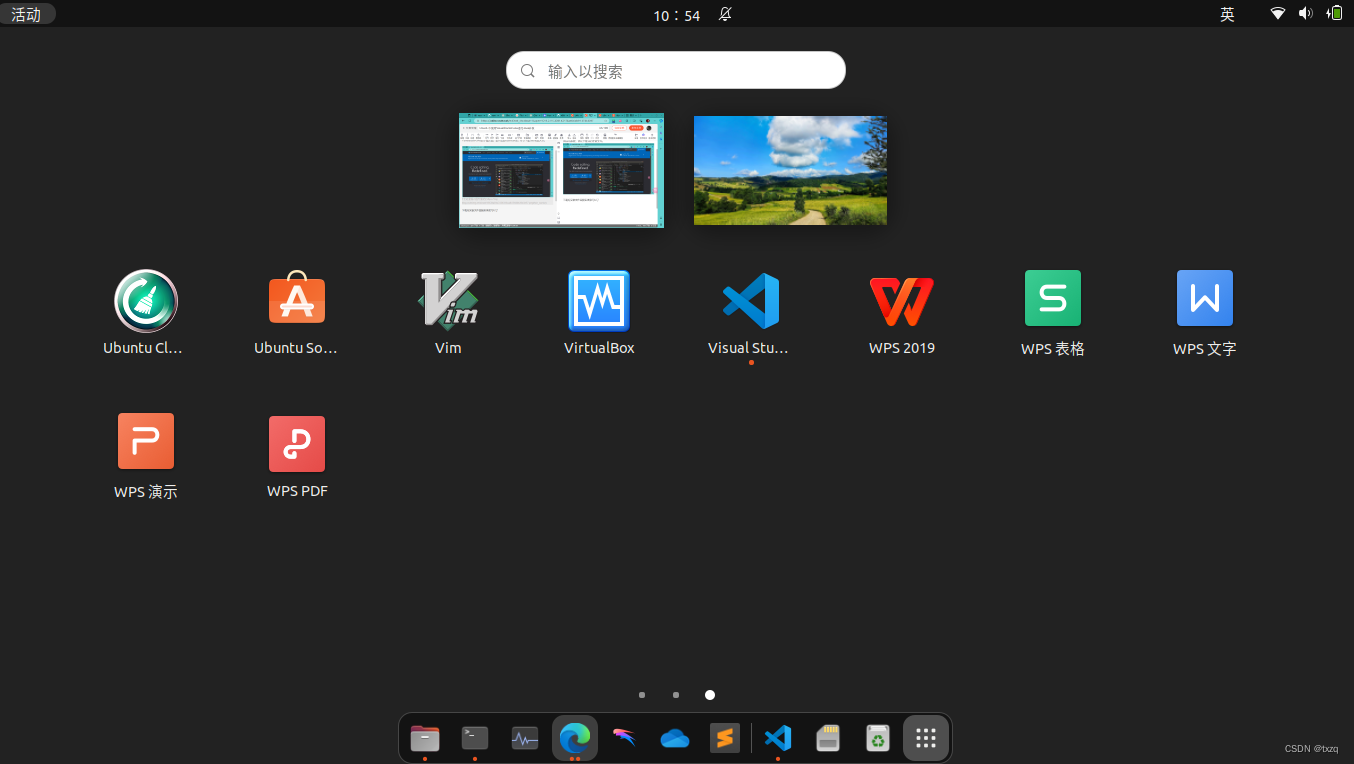The height and width of the screenshot is (764, 1354).
Task: Switch to Microsoft Edge in the dock
Action: coord(575,738)
